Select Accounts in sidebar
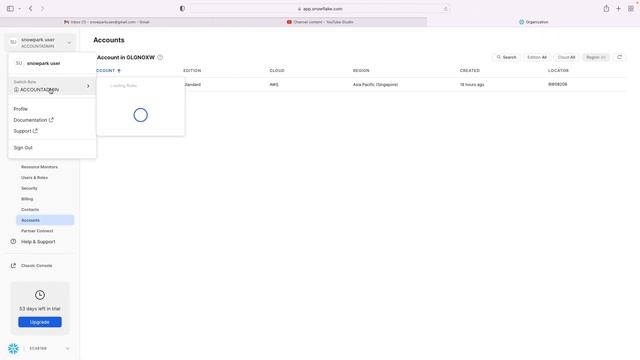 (45, 220)
